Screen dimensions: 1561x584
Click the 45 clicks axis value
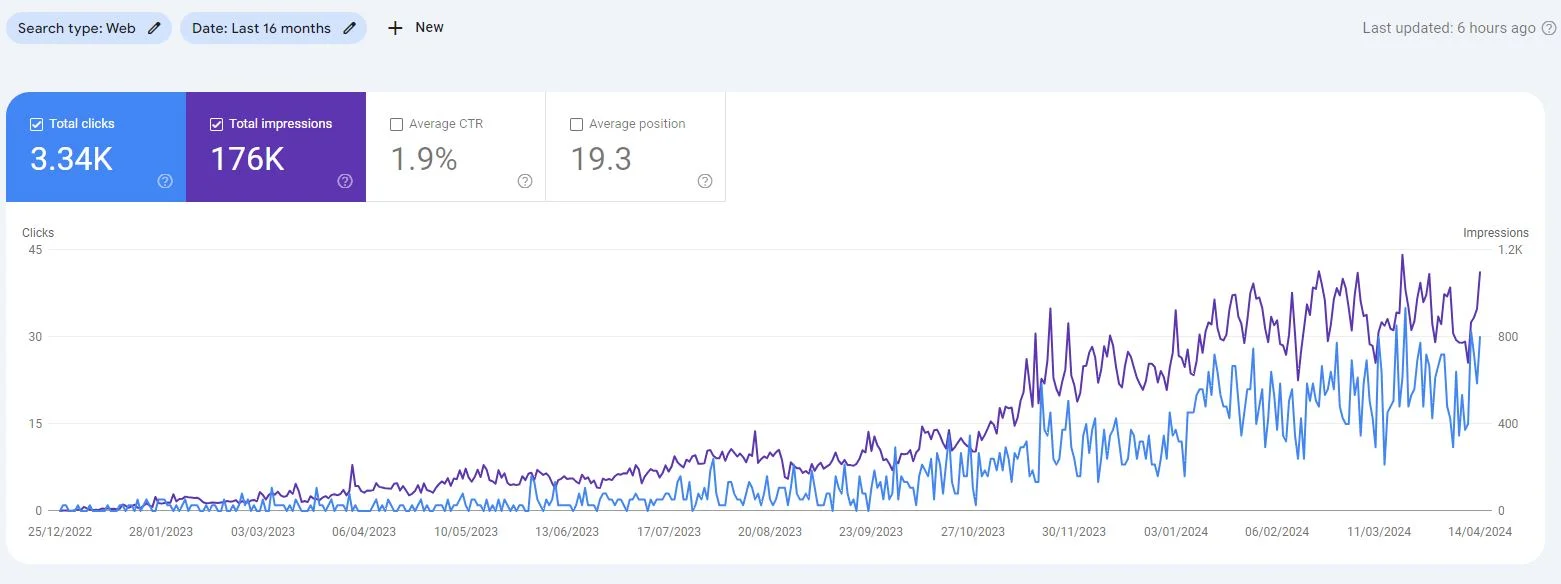tap(35, 250)
